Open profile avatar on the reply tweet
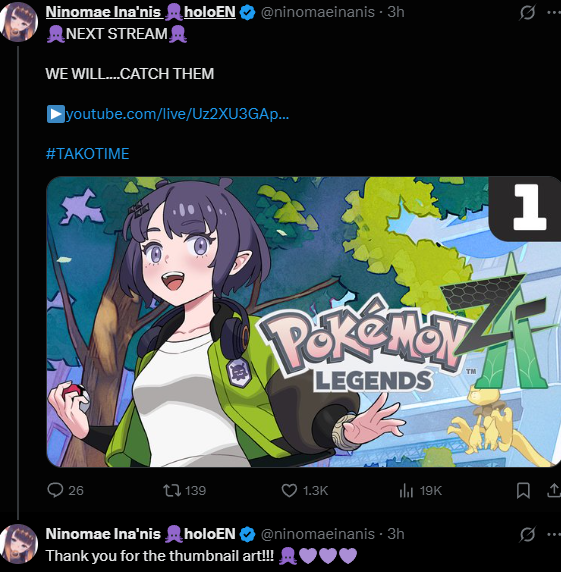The width and height of the screenshot is (561, 572). click(x=19, y=543)
